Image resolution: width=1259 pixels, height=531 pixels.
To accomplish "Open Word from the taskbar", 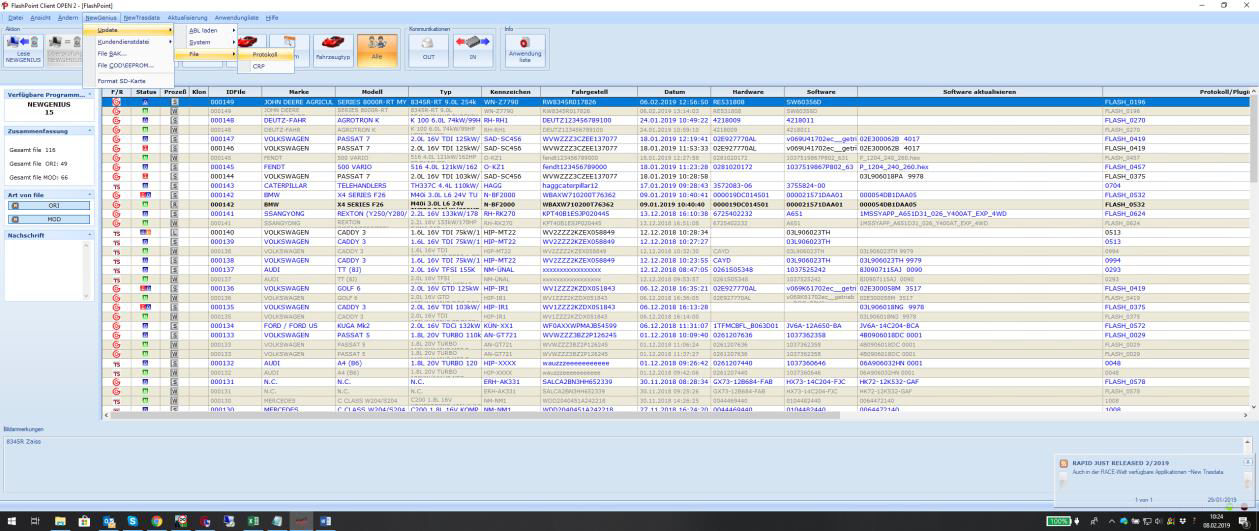I will tap(324, 521).
